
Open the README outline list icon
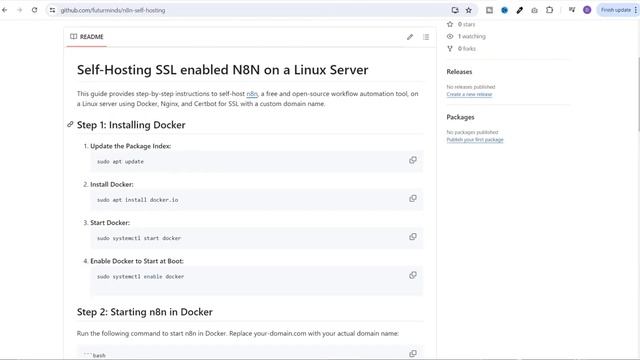pyautogui.click(x=426, y=37)
